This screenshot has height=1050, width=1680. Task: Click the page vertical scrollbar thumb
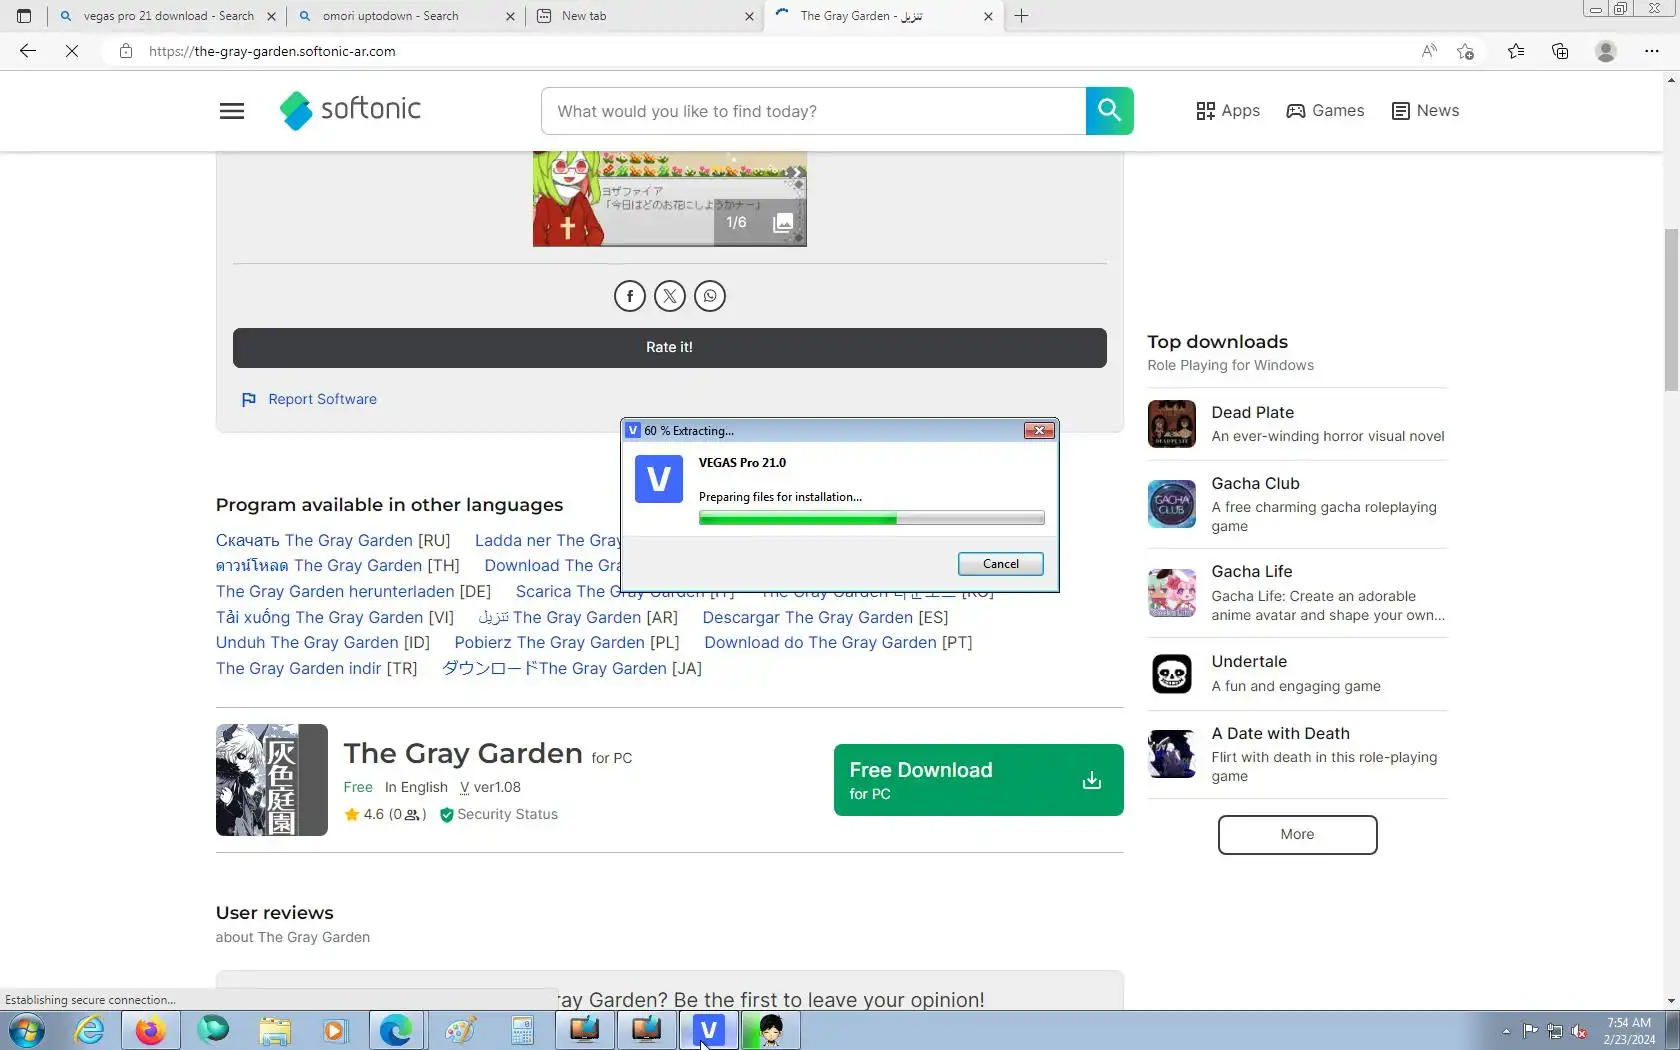pyautogui.click(x=1671, y=310)
